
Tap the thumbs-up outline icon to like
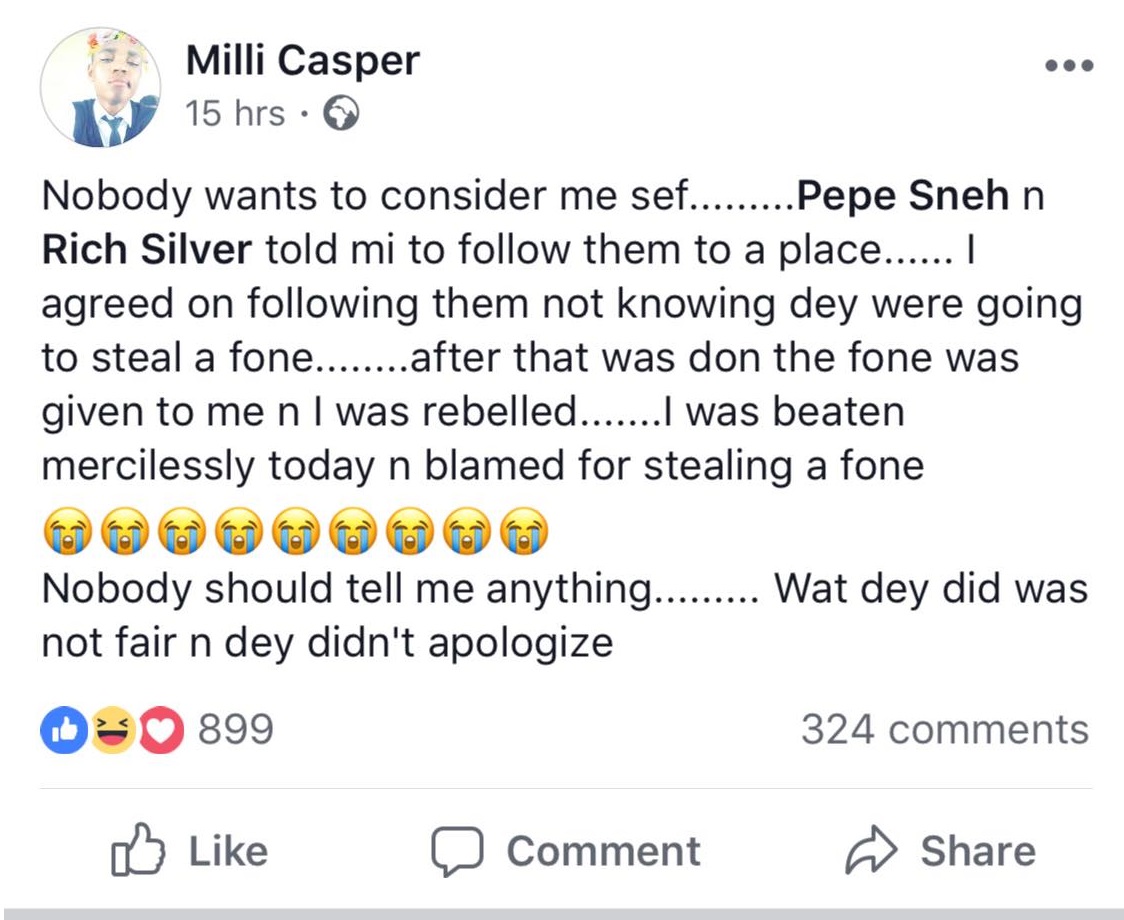(x=138, y=850)
